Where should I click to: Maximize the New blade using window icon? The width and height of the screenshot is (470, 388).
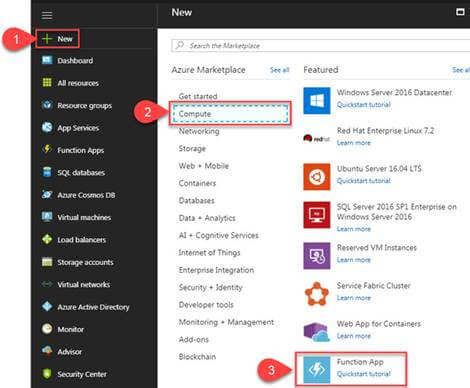(x=460, y=12)
